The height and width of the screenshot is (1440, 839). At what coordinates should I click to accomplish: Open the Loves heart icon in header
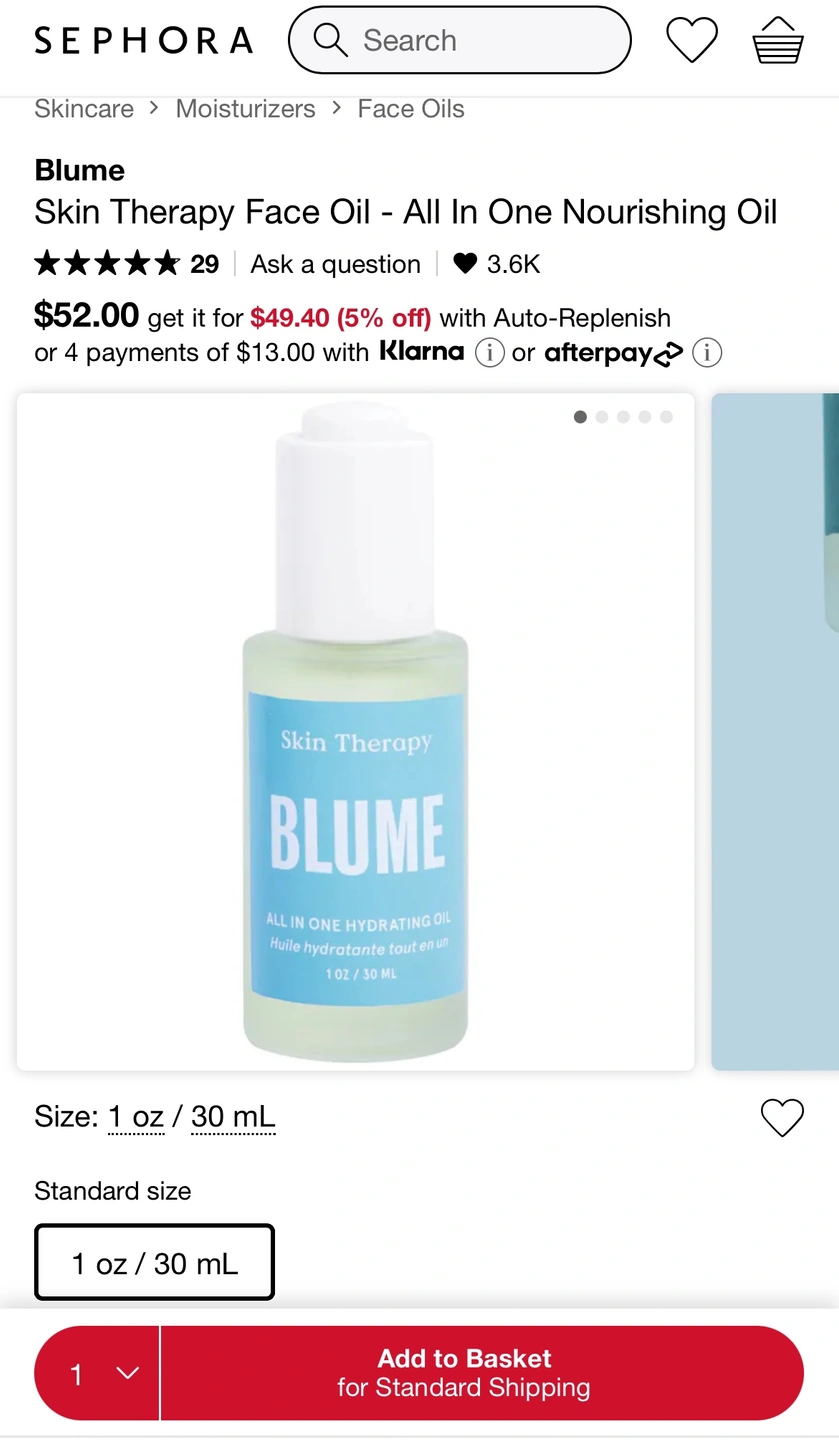point(692,41)
